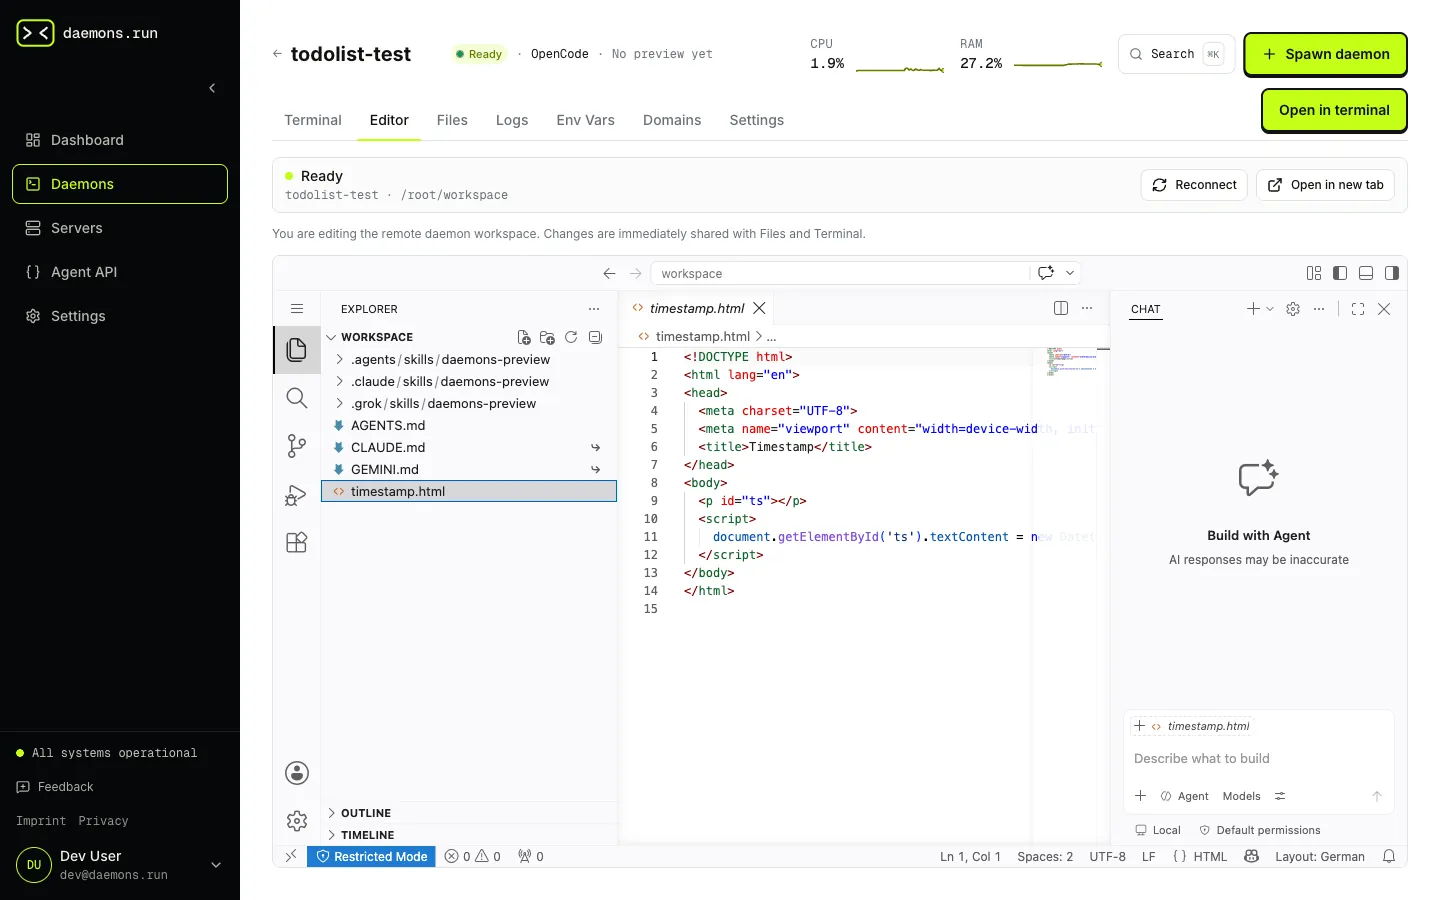Image resolution: width=1440 pixels, height=900 pixels.
Task: Create a new folder in workspace
Action: (x=547, y=337)
